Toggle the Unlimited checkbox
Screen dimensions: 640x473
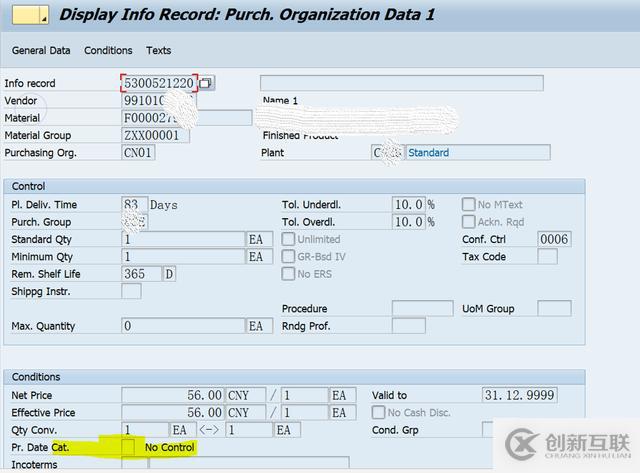pyautogui.click(x=288, y=239)
